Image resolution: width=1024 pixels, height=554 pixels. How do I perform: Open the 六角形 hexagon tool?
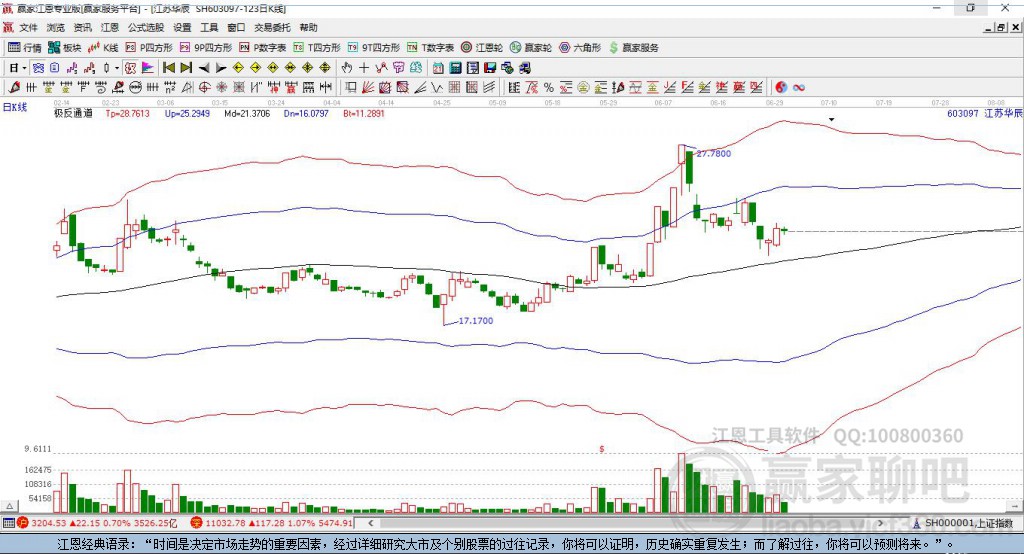pos(580,48)
